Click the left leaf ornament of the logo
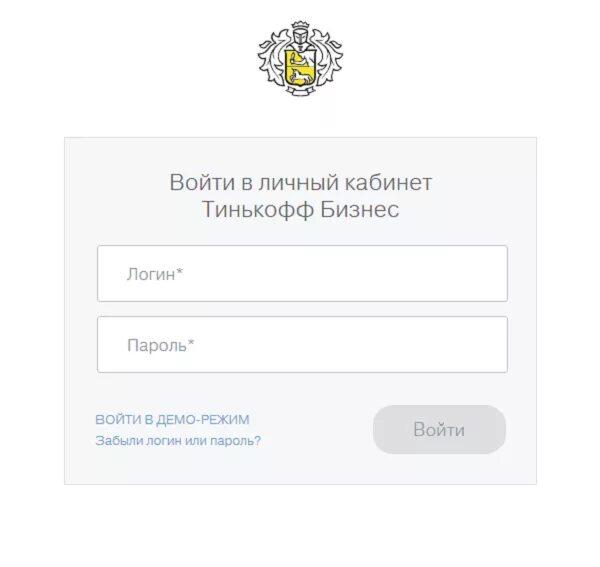The image size is (600, 567). (x=272, y=57)
